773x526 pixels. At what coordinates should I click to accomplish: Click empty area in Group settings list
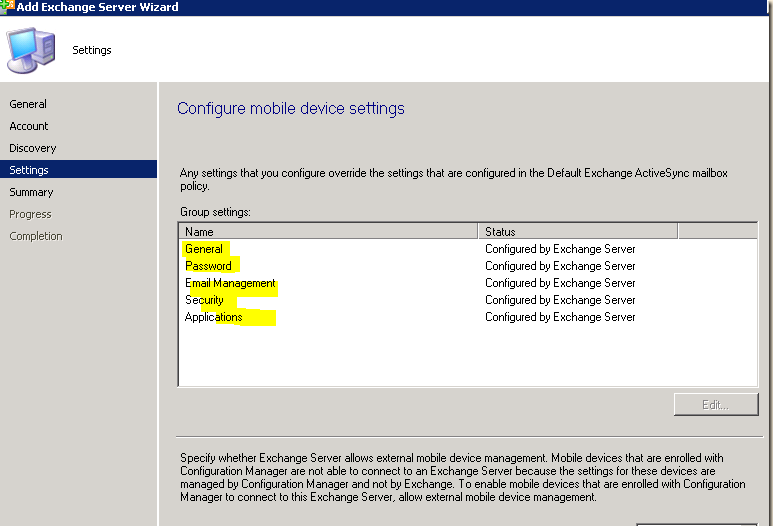pos(467,356)
